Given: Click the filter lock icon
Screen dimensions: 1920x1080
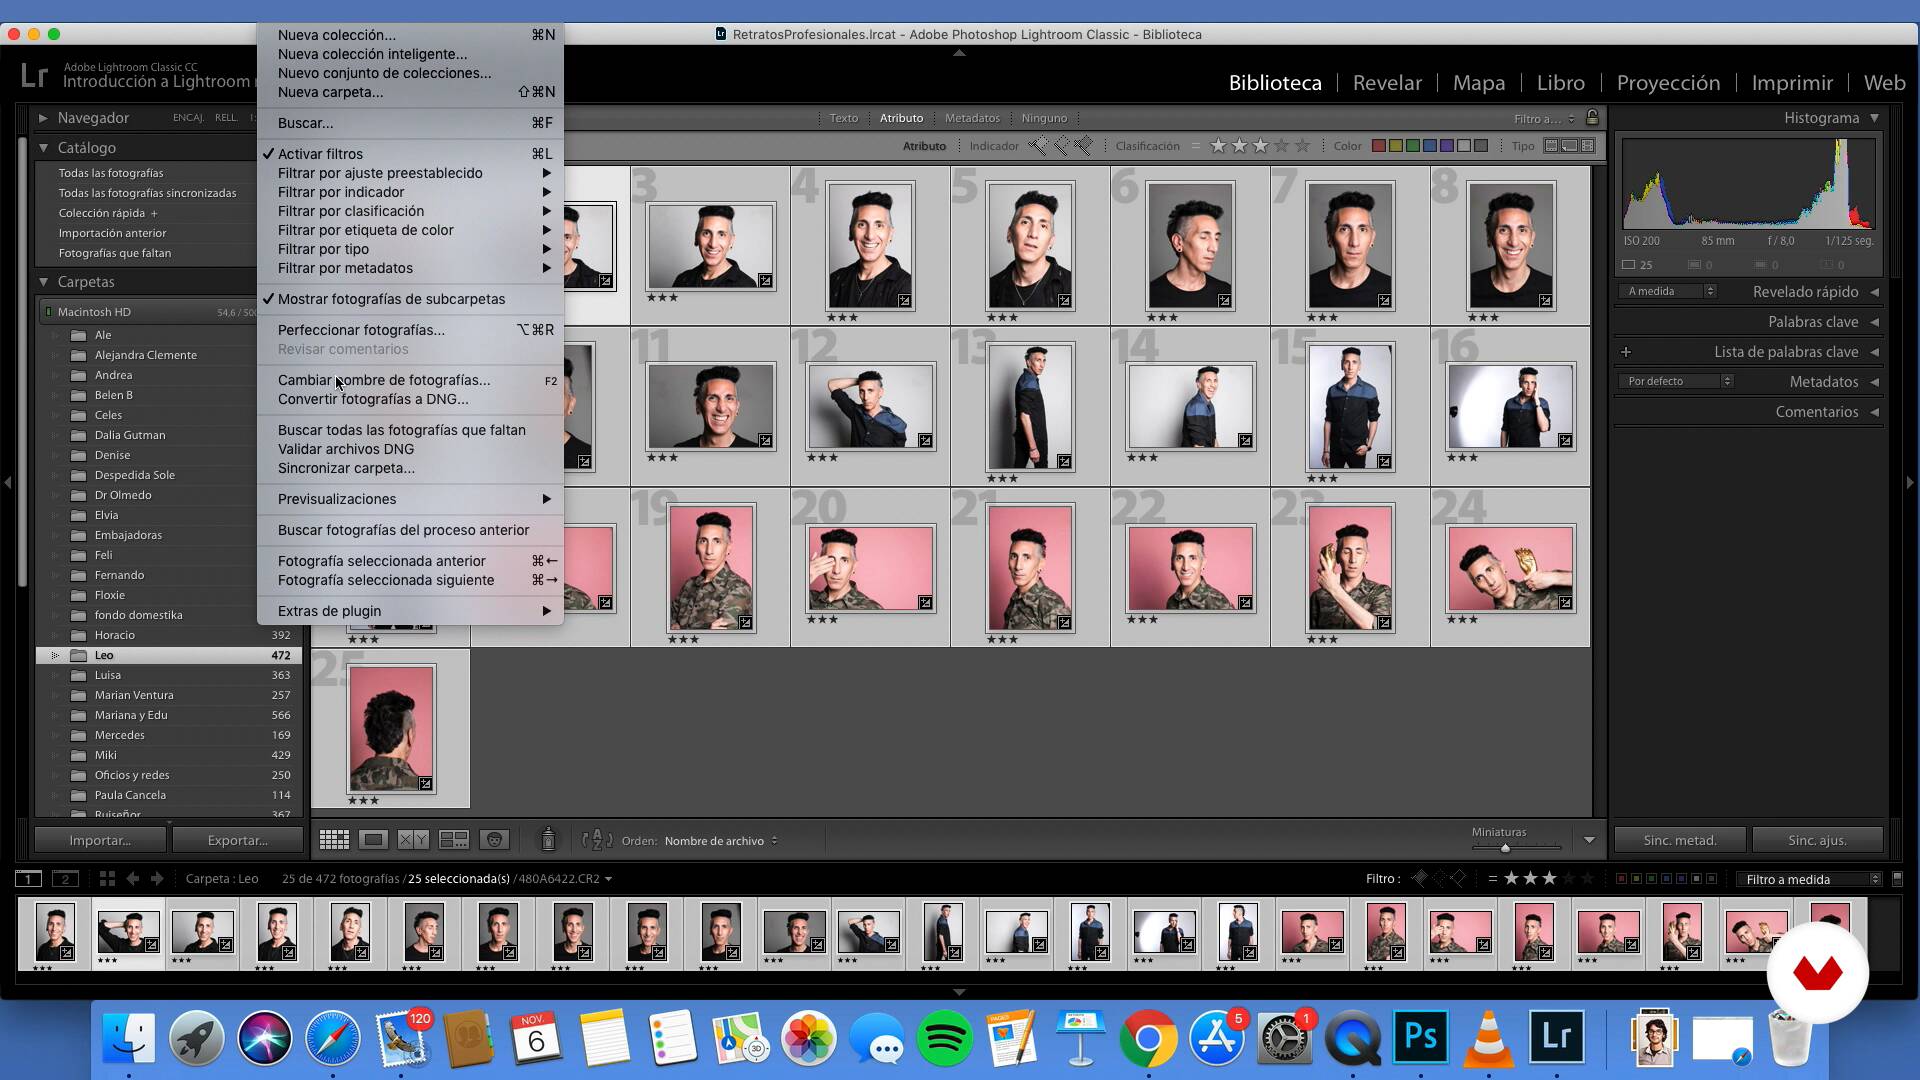Looking at the screenshot, I should click(1592, 118).
